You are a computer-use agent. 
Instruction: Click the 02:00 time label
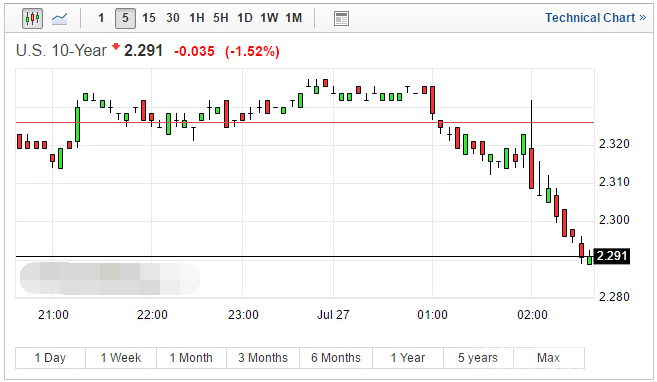coord(532,315)
